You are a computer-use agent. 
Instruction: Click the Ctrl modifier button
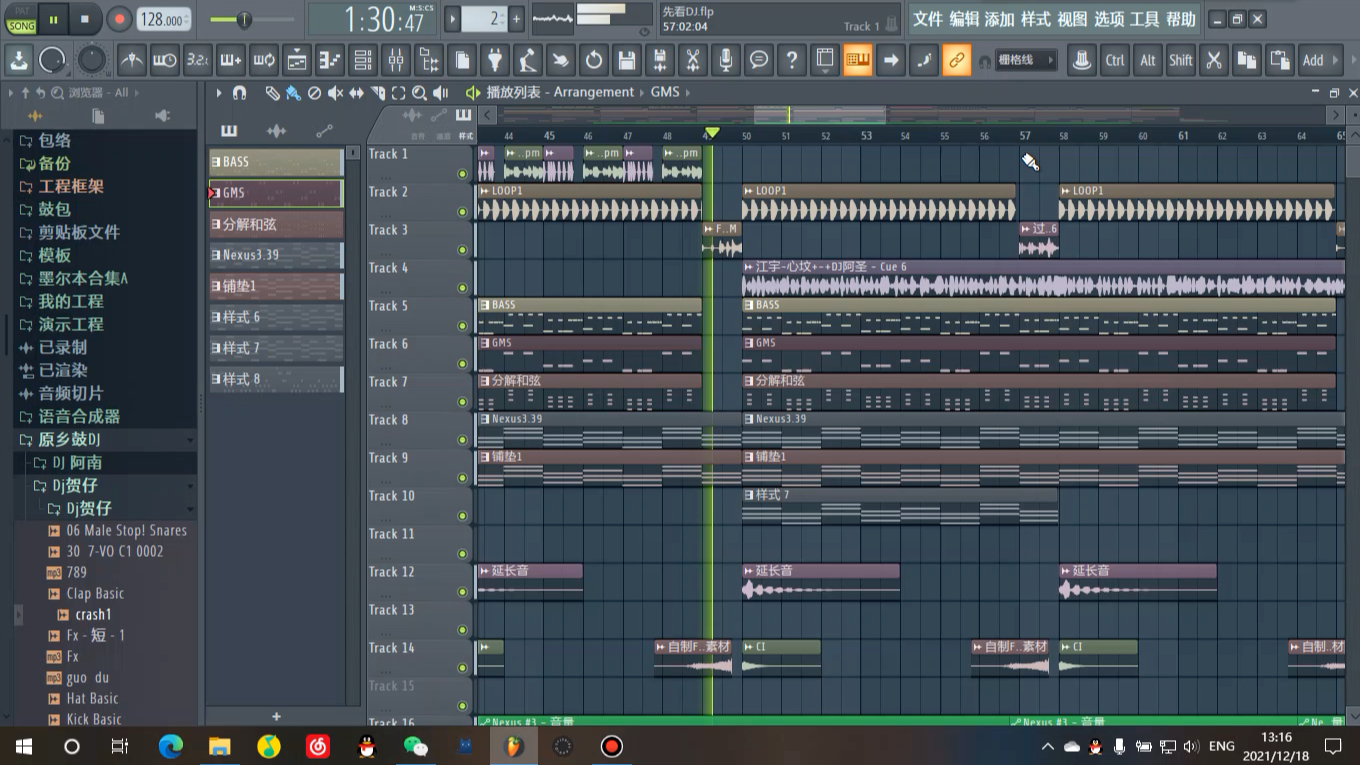(x=1115, y=60)
